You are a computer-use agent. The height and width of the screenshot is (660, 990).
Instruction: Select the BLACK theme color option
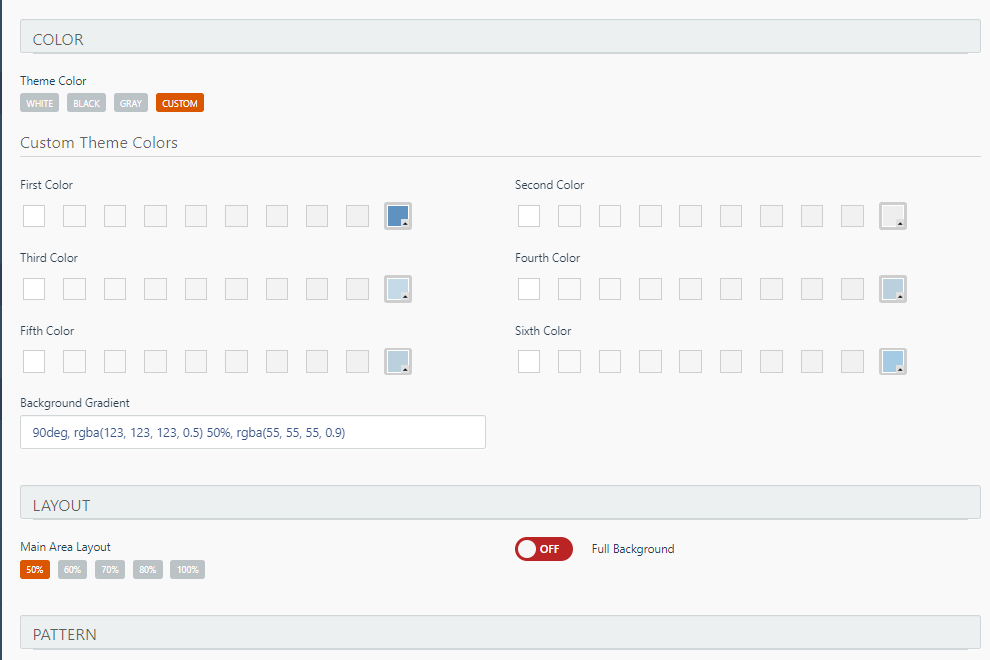86,103
